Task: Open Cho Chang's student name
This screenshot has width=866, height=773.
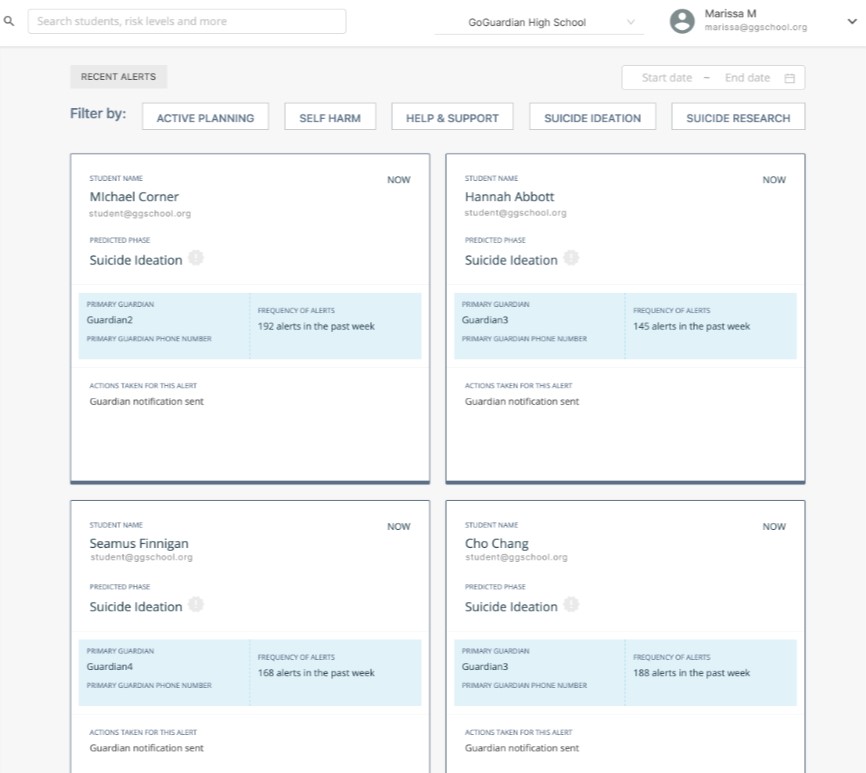Action: tap(497, 544)
